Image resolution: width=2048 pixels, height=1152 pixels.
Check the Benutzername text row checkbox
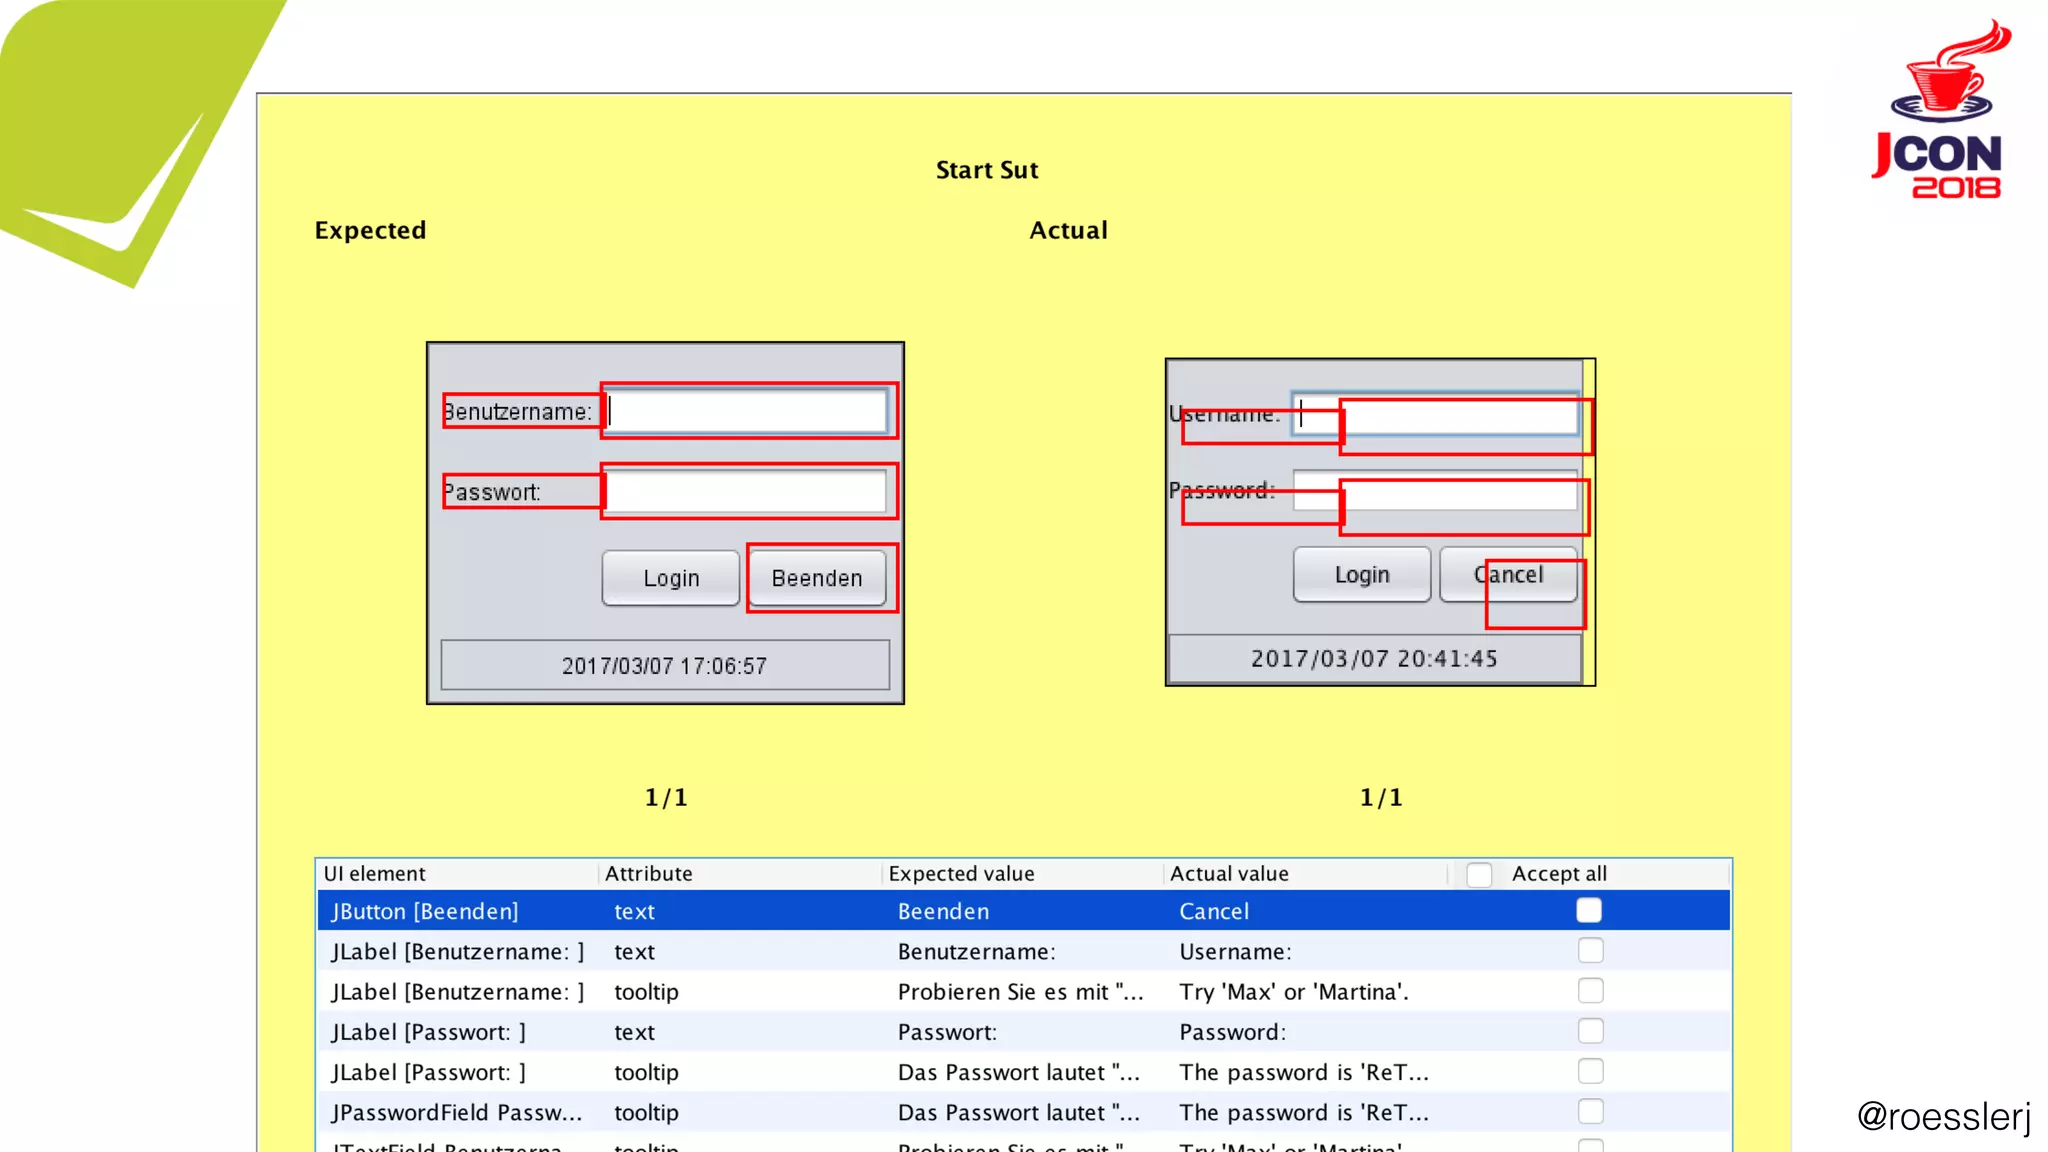coord(1590,951)
